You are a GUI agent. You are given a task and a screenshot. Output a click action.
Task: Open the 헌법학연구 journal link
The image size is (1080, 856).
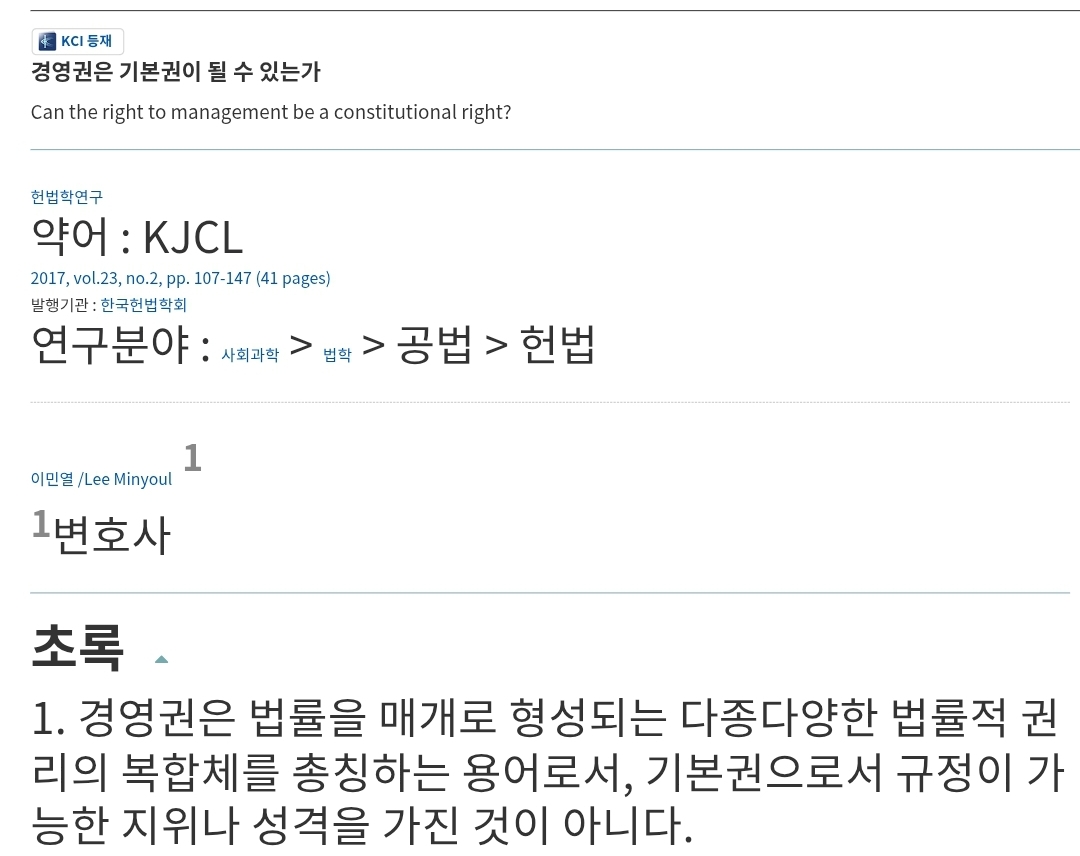(x=67, y=197)
